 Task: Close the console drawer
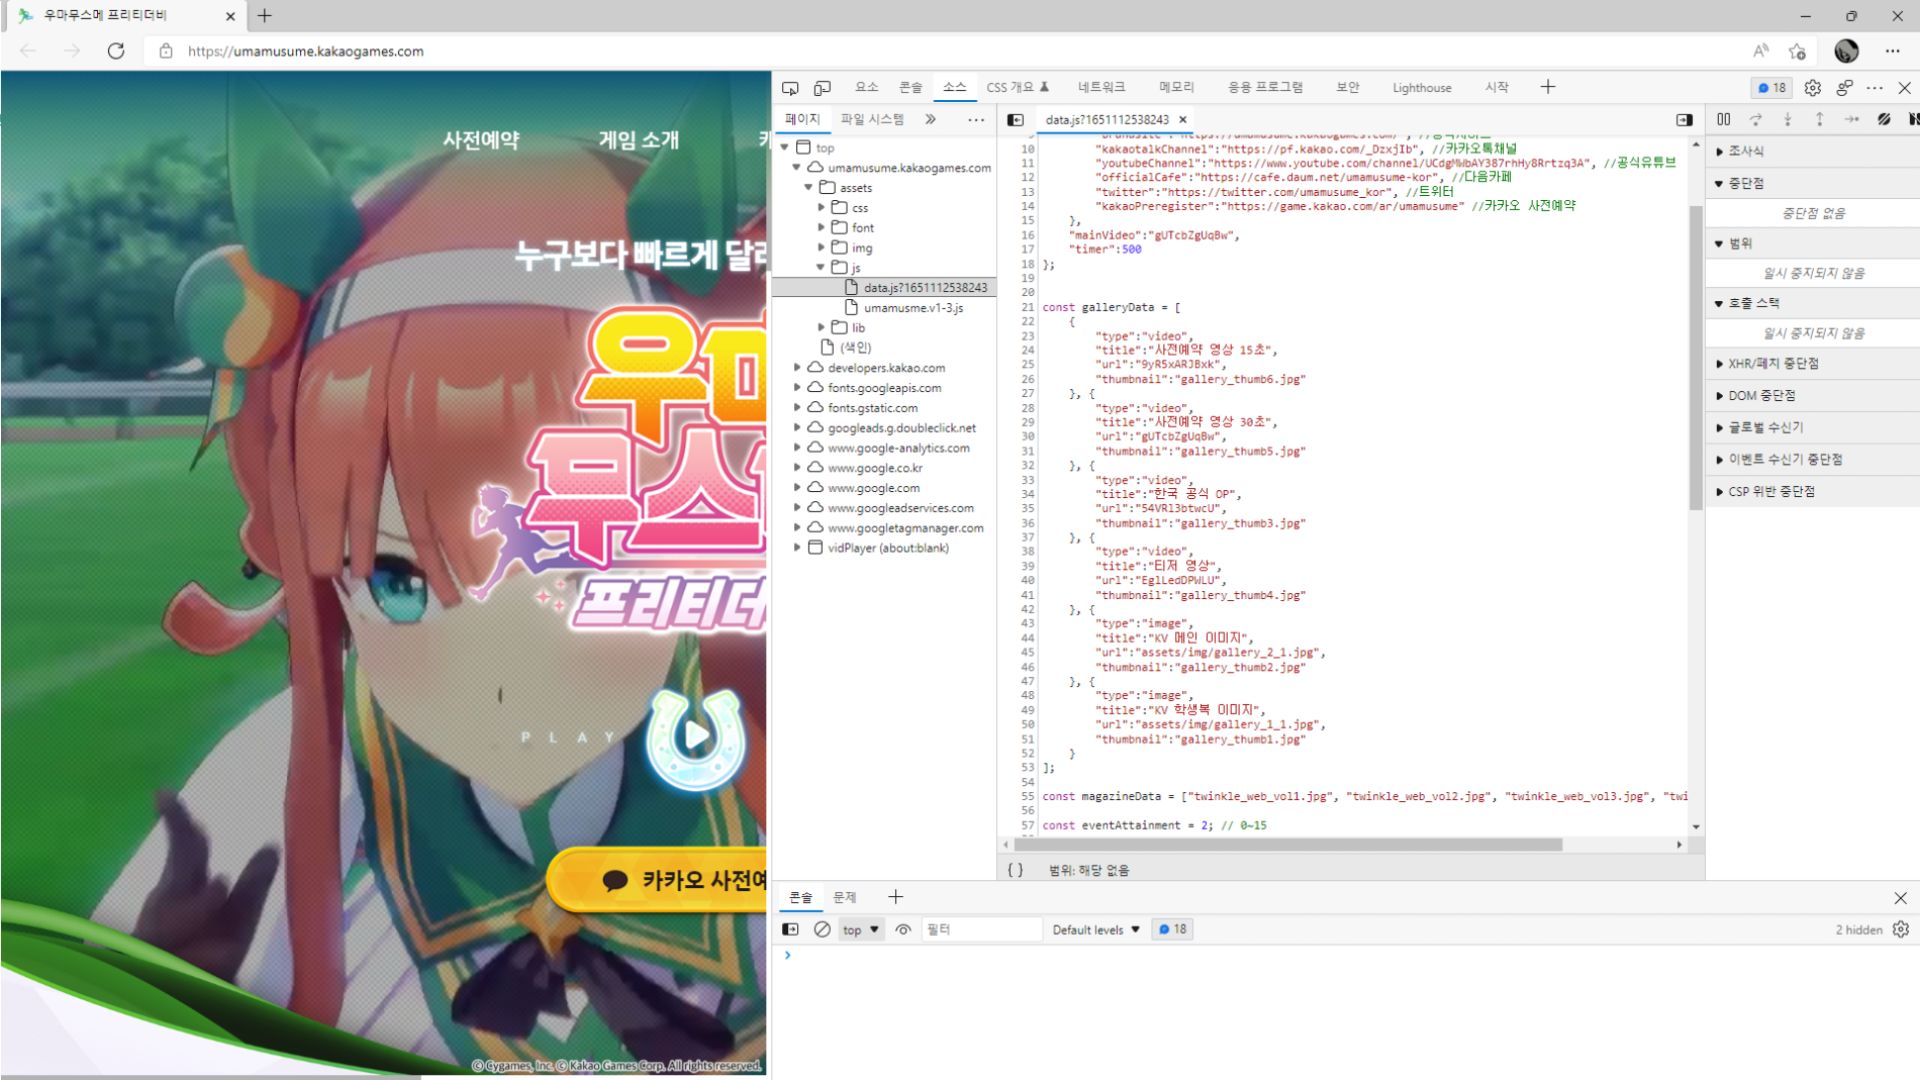click(1900, 898)
